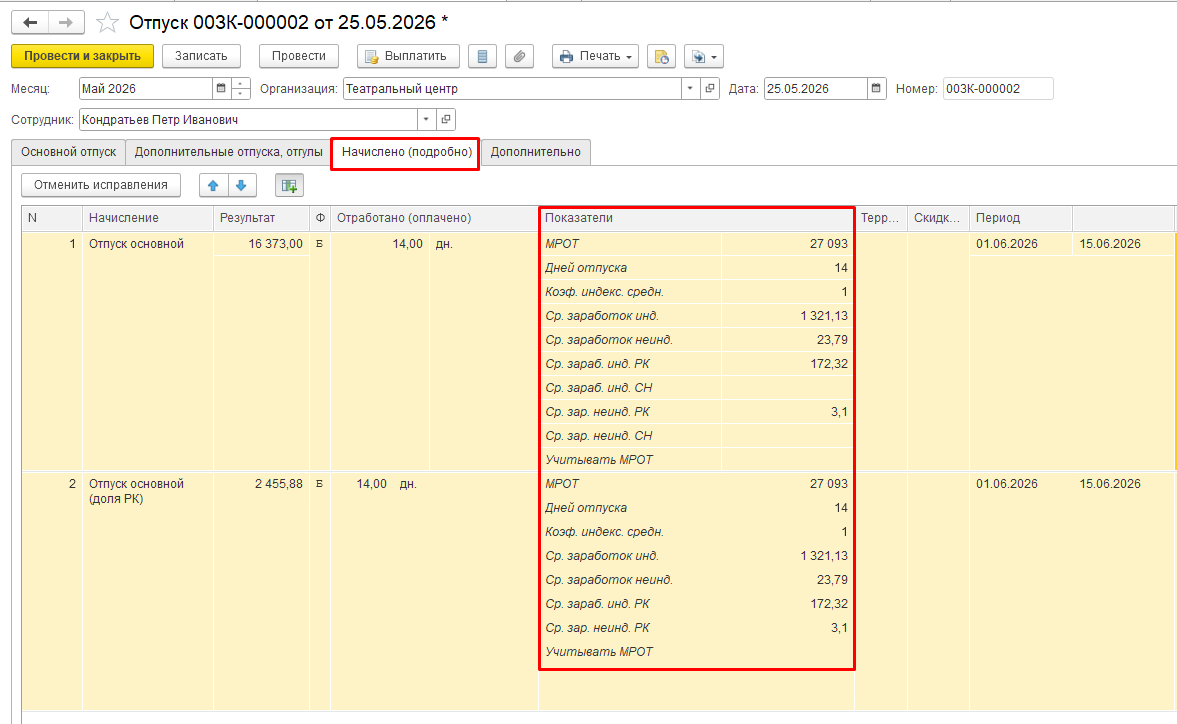This screenshot has height=724, width=1177.
Task: Open the Дополнительно tab
Action: [x=535, y=152]
